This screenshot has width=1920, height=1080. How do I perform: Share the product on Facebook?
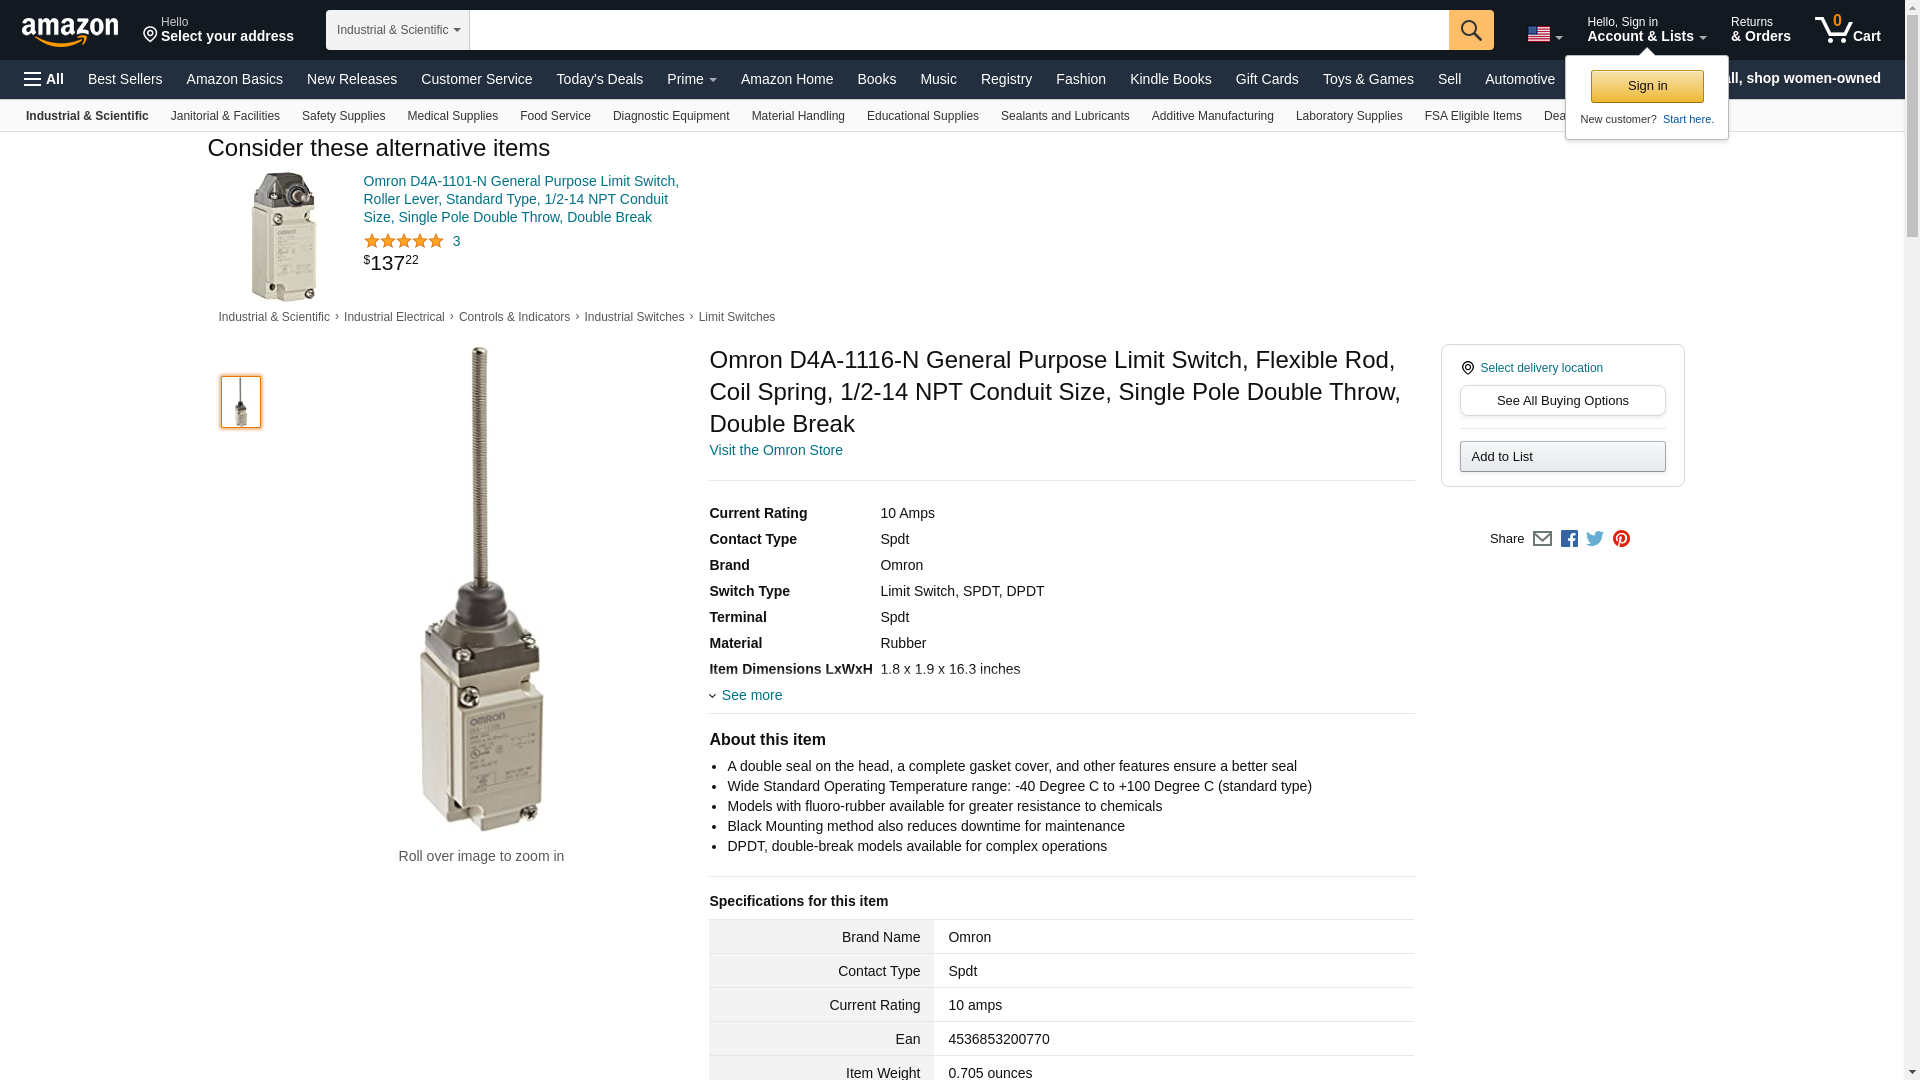pos(1569,539)
